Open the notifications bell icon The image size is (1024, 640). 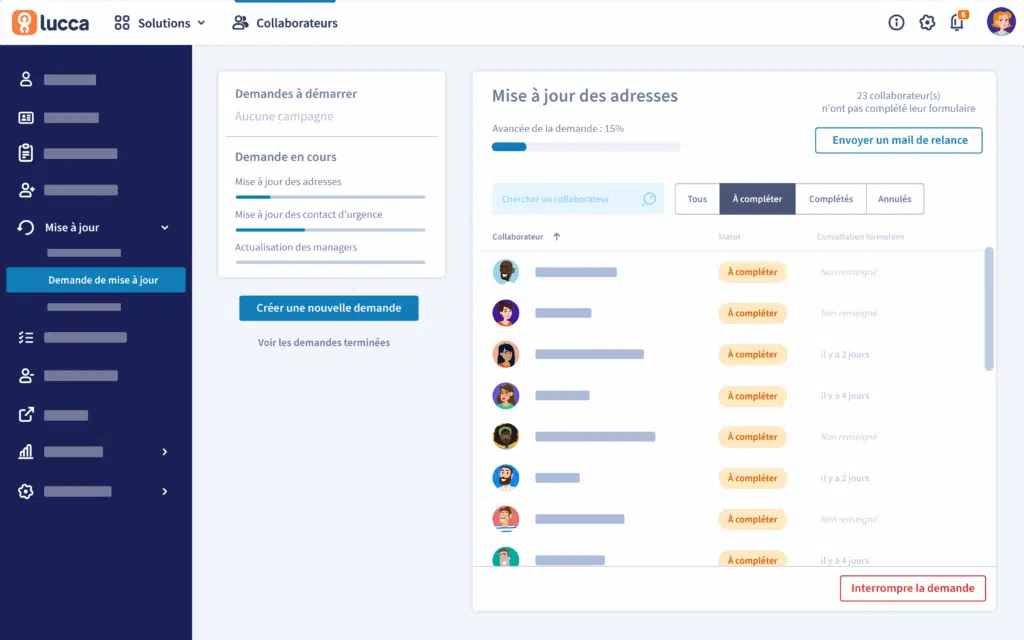click(957, 22)
